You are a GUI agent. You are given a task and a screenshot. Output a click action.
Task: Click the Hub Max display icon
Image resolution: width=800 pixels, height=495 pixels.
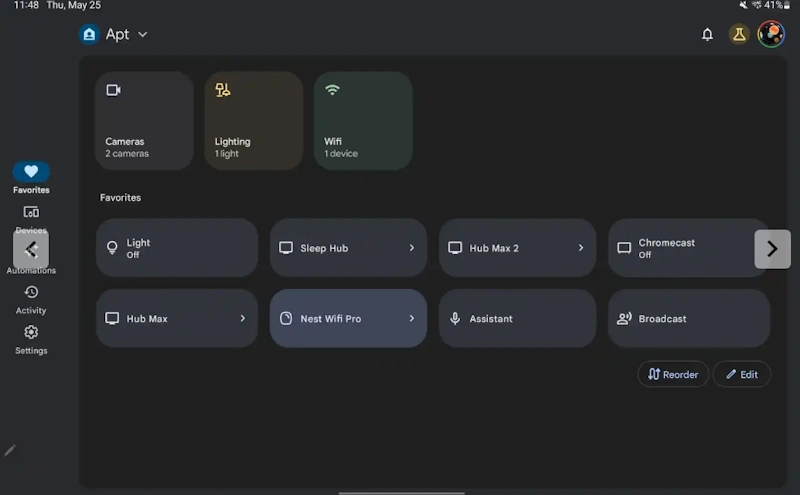[112, 318]
